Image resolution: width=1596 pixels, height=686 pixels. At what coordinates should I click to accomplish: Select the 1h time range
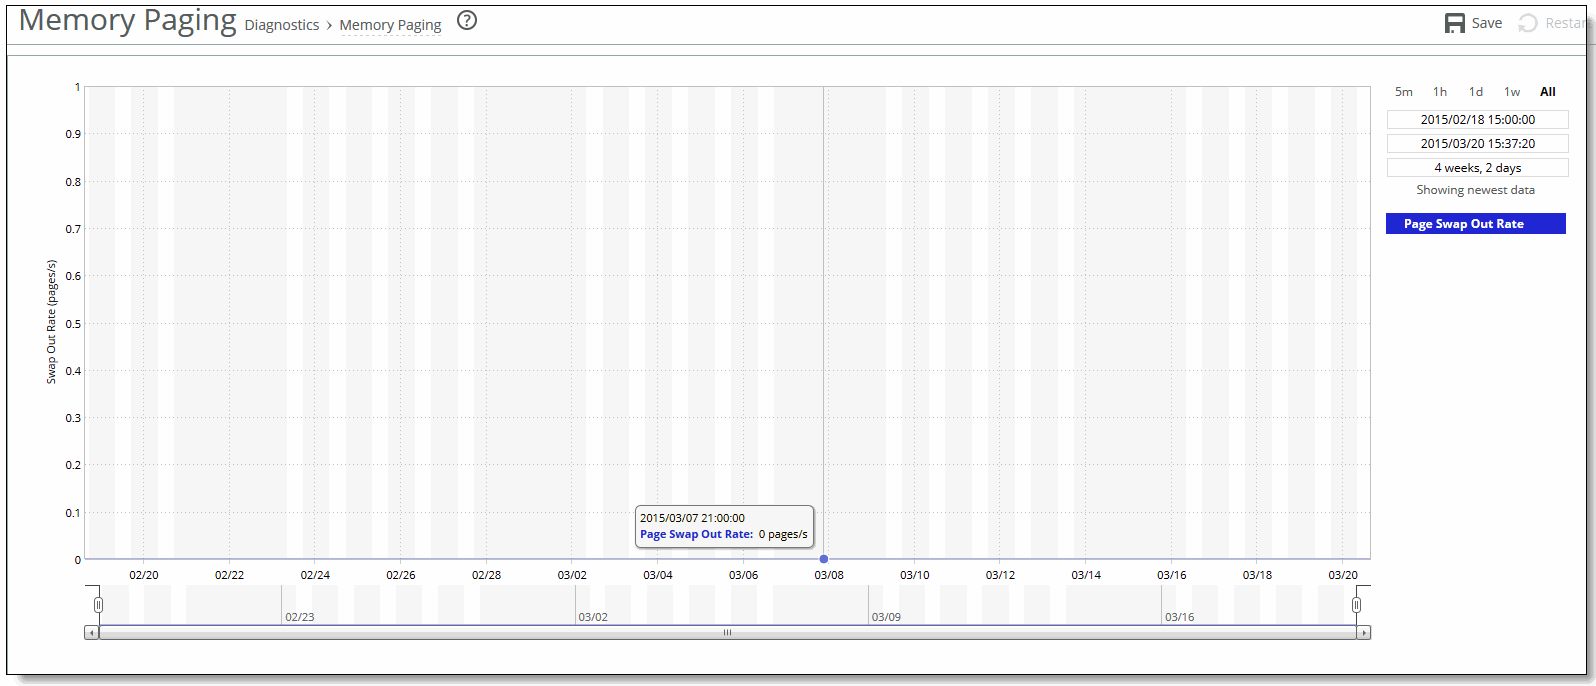pyautogui.click(x=1440, y=92)
